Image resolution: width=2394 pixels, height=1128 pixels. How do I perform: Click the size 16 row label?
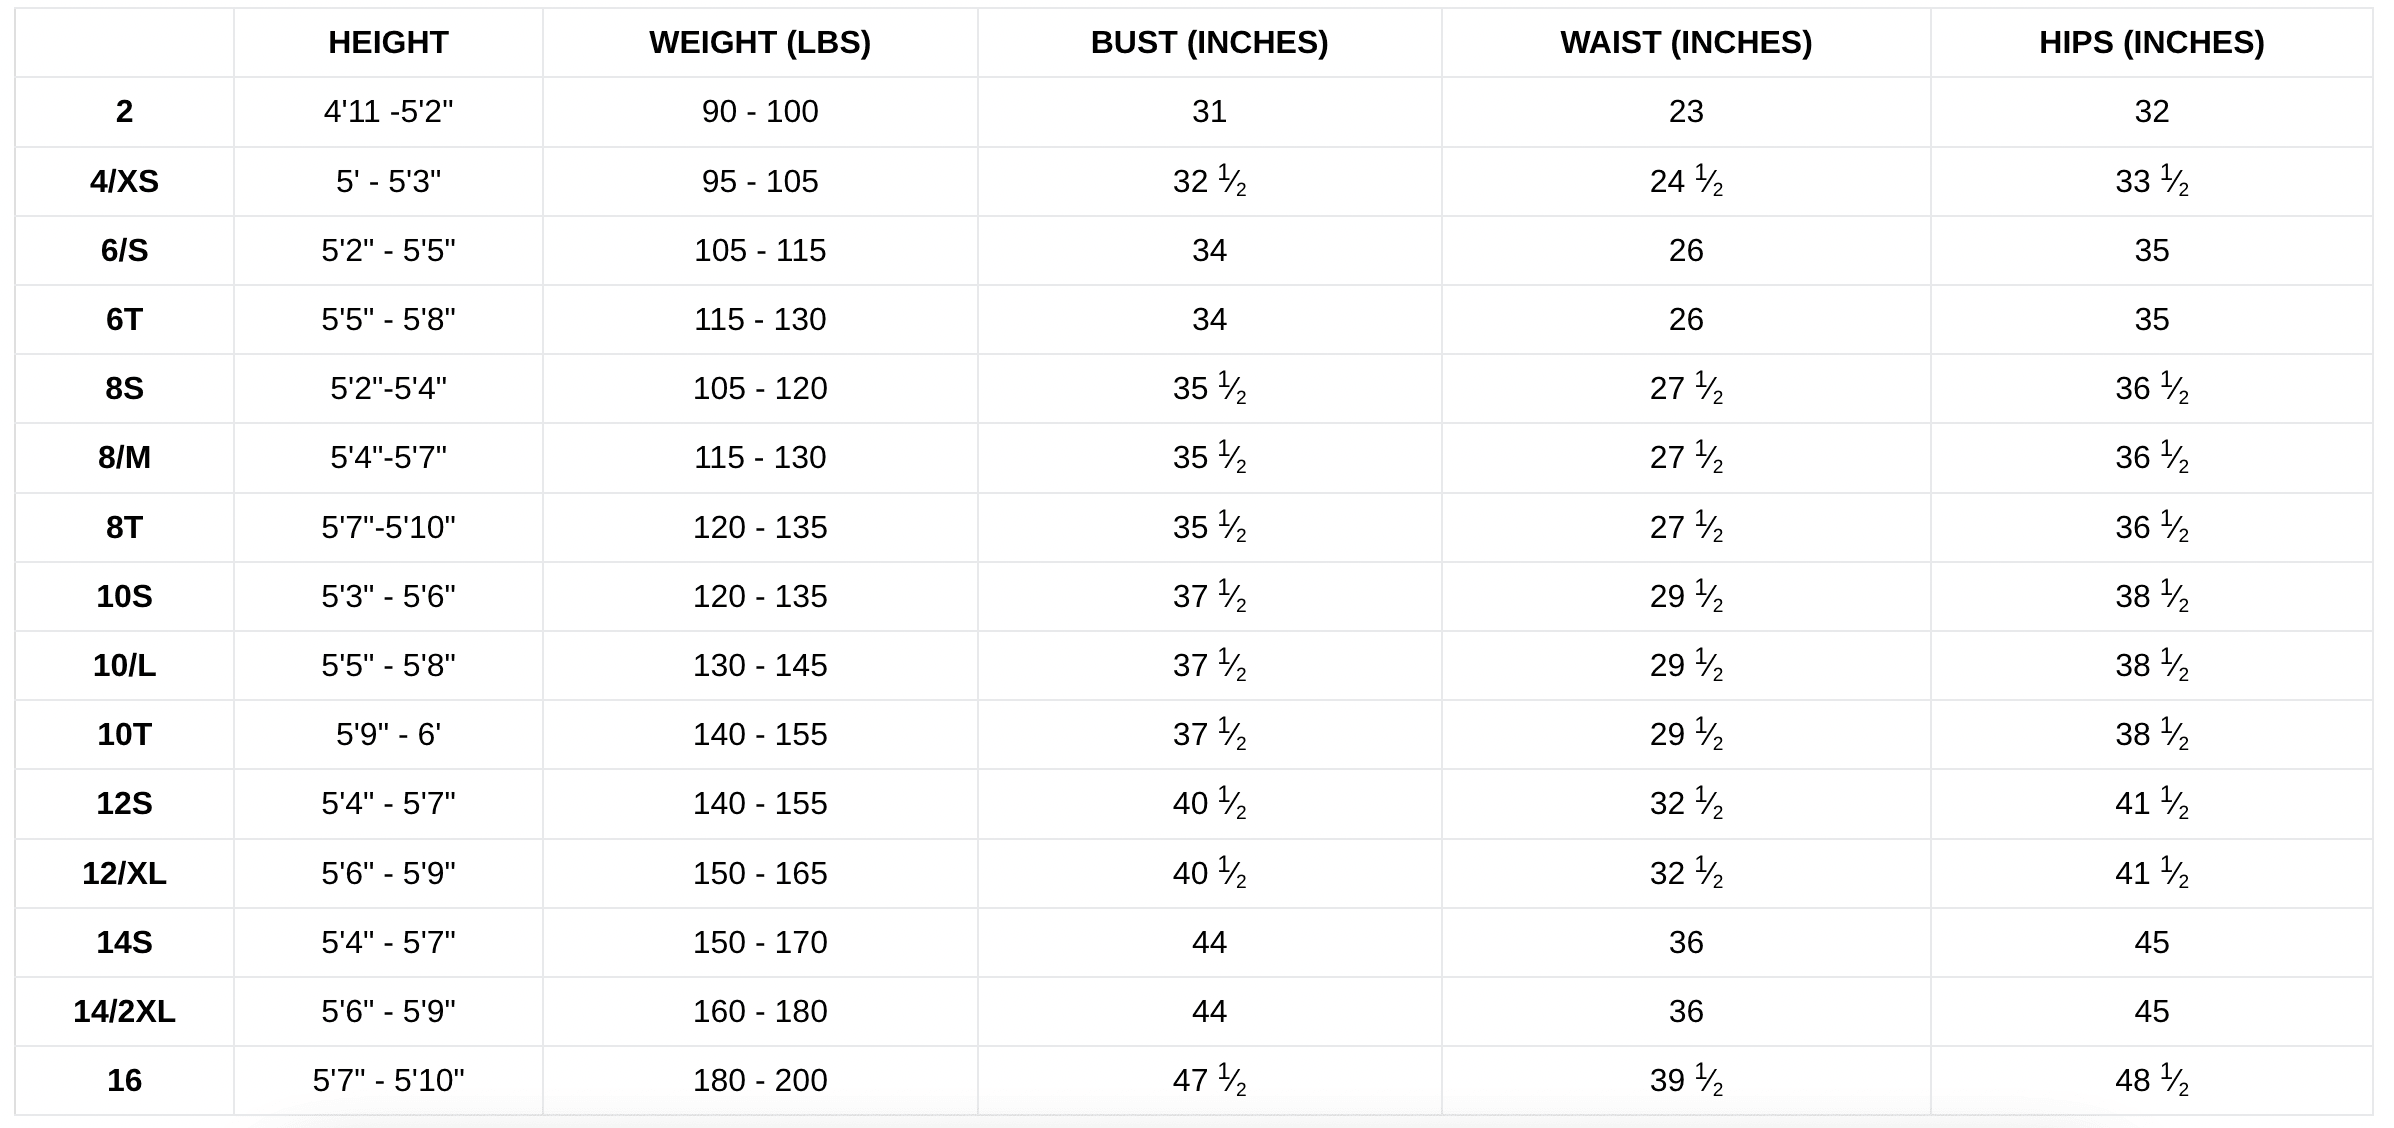(x=124, y=1080)
